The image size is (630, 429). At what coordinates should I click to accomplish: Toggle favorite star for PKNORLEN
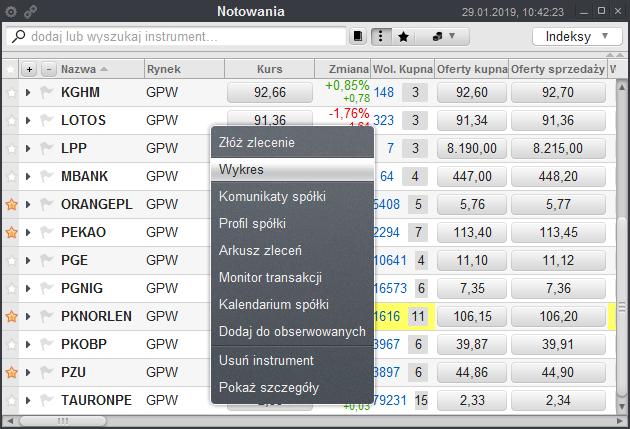coord(11,317)
